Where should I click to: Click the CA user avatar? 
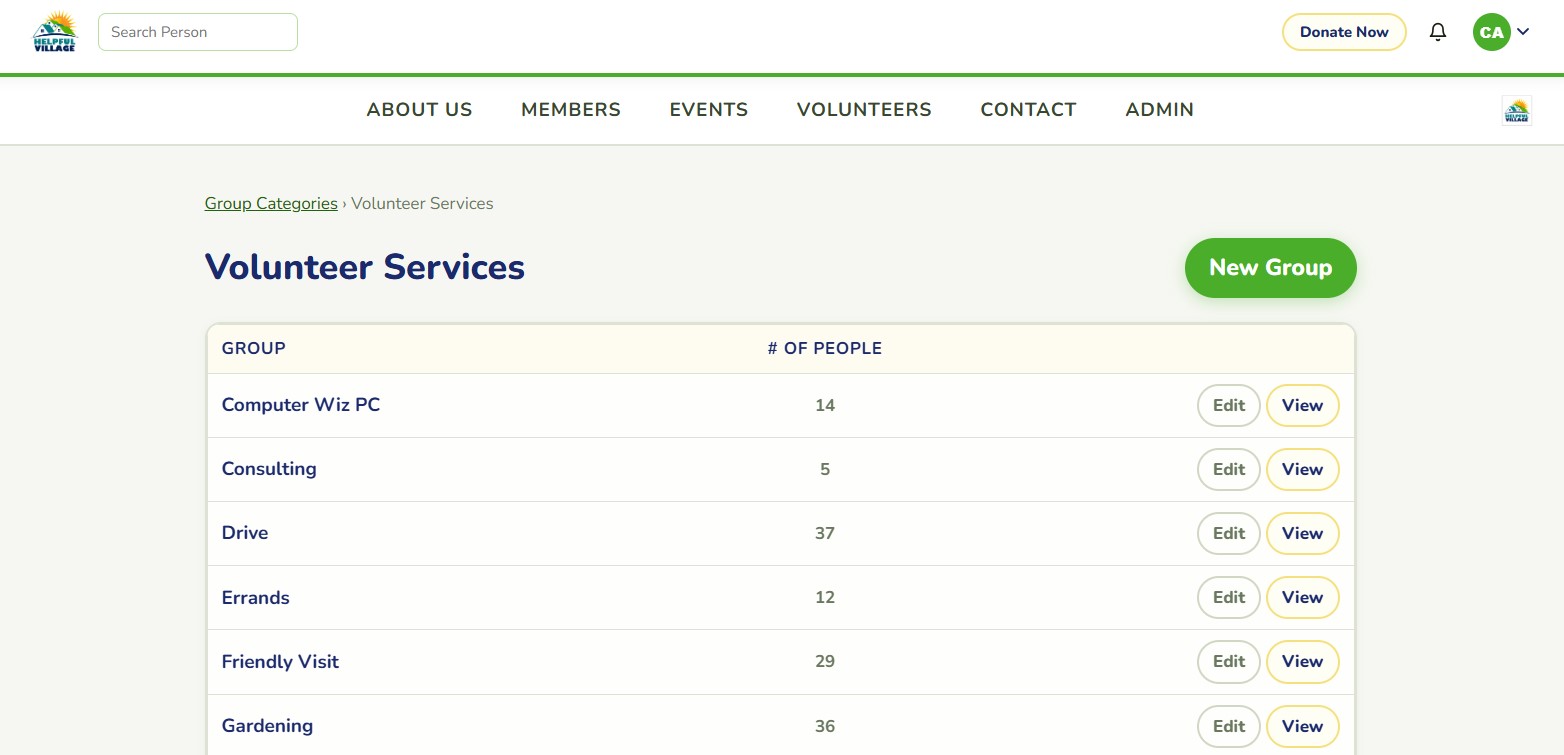pos(1491,32)
